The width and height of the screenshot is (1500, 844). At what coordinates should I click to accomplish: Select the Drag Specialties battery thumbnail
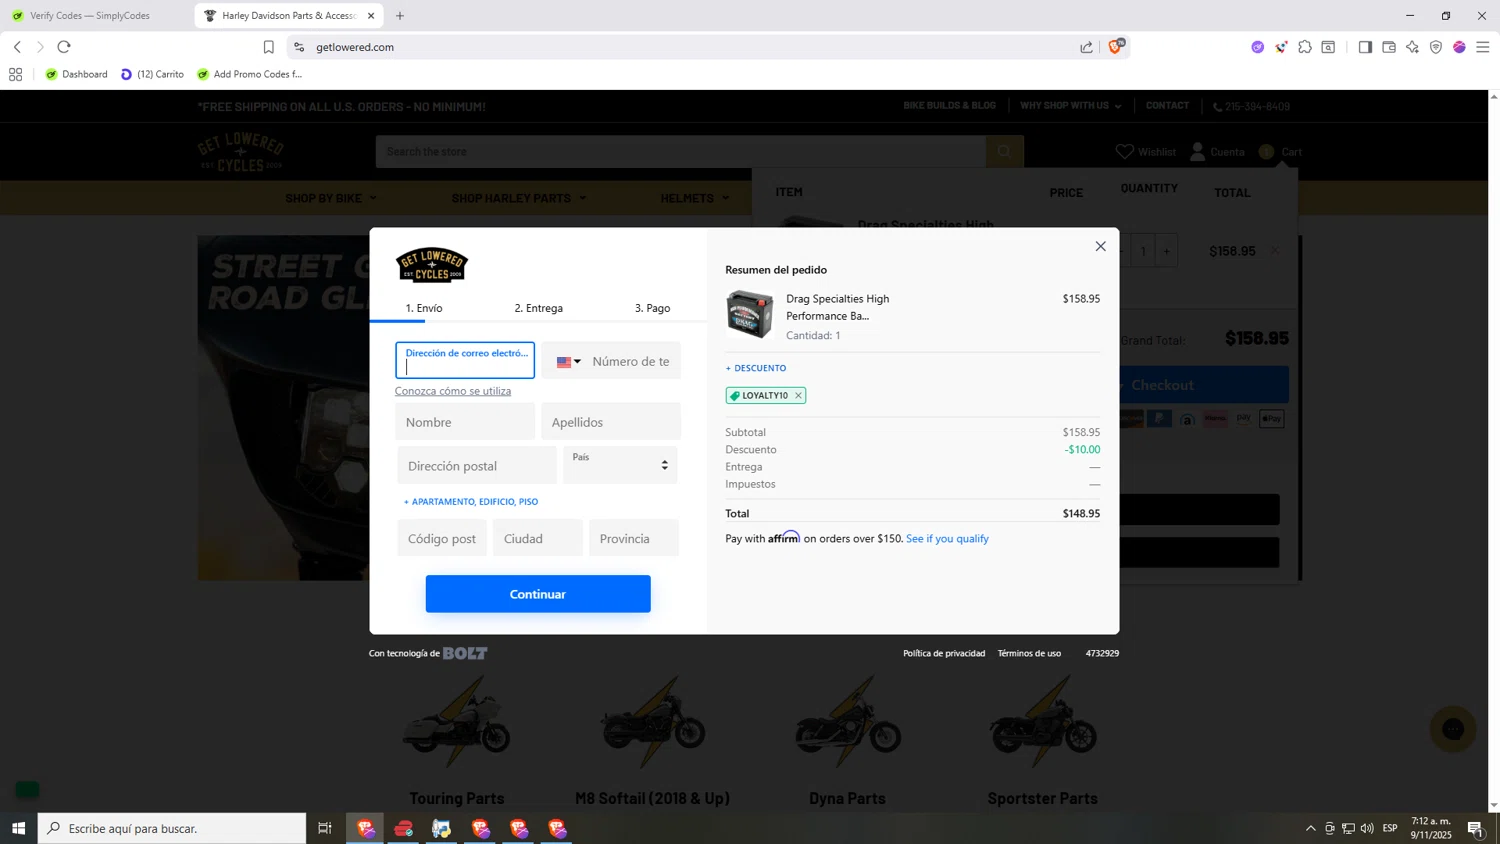point(750,314)
